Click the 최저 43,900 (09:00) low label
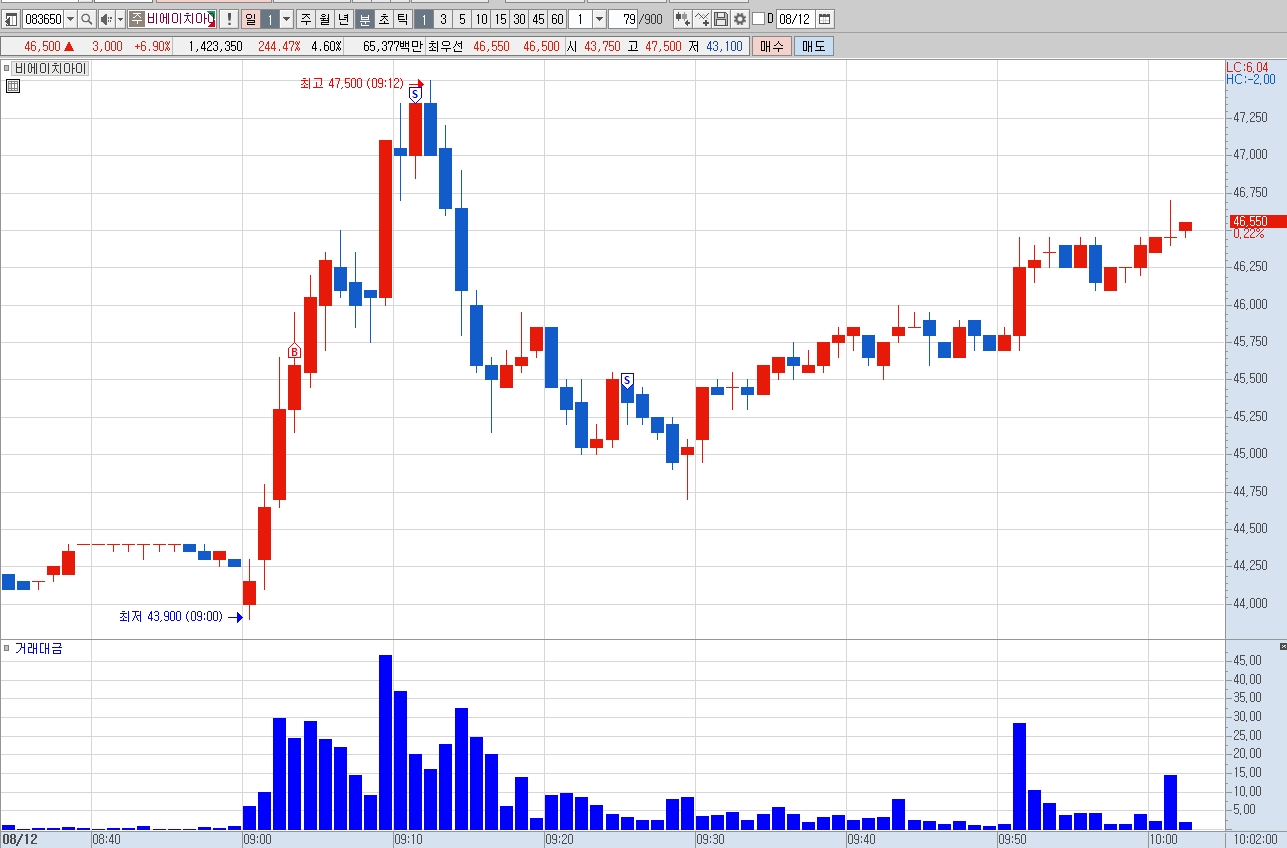The image size is (1287, 848). [x=171, y=616]
